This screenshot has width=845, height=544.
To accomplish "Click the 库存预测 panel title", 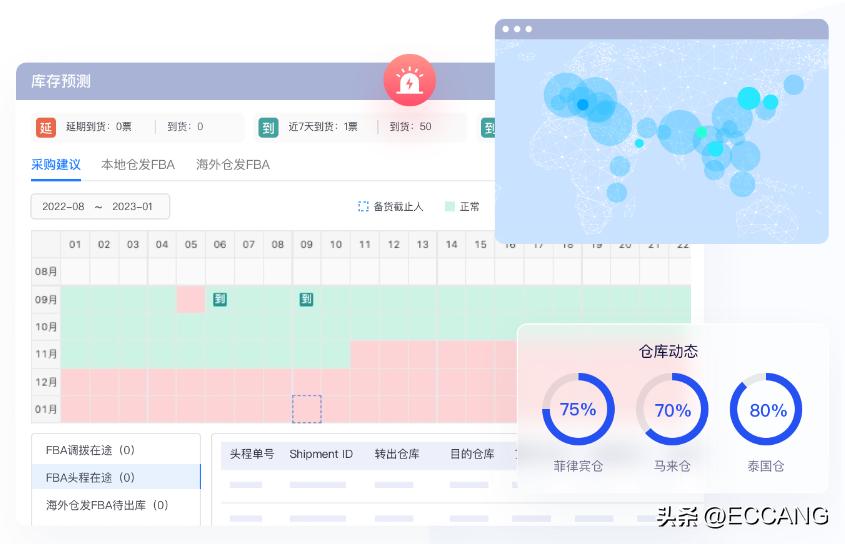I will pos(60,81).
